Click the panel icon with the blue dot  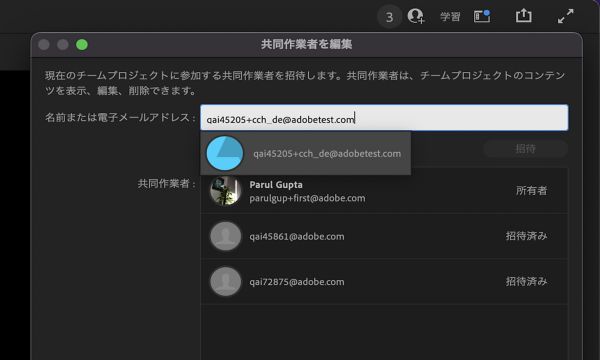[482, 16]
